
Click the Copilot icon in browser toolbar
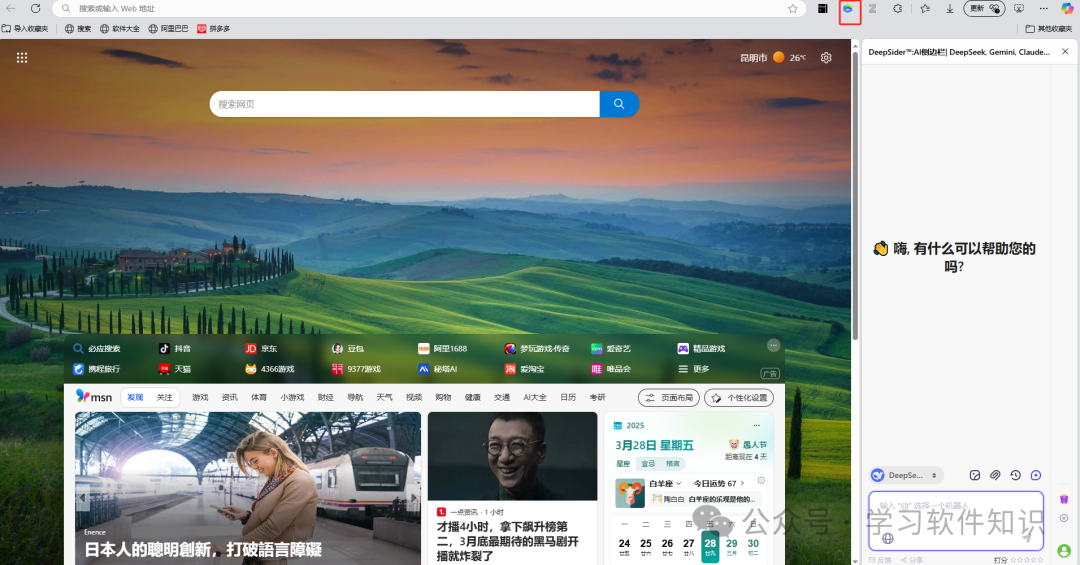pos(1067,9)
